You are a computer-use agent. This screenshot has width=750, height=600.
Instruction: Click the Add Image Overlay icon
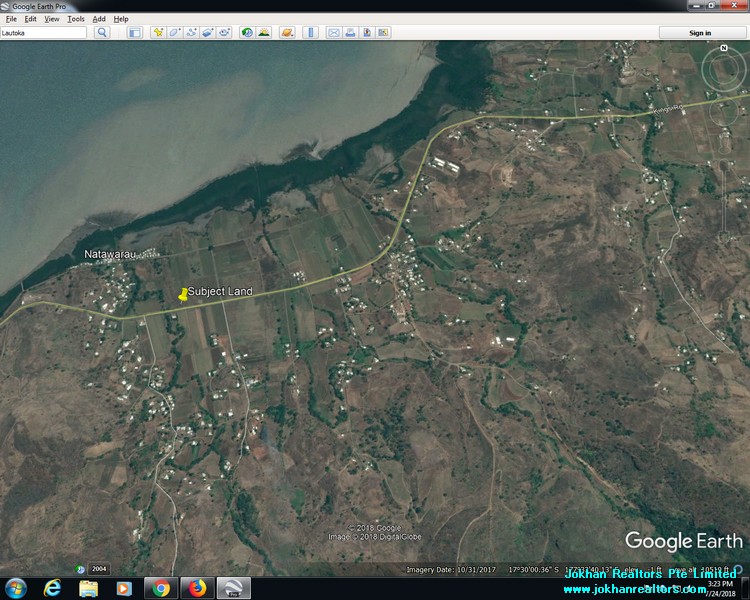(206, 32)
